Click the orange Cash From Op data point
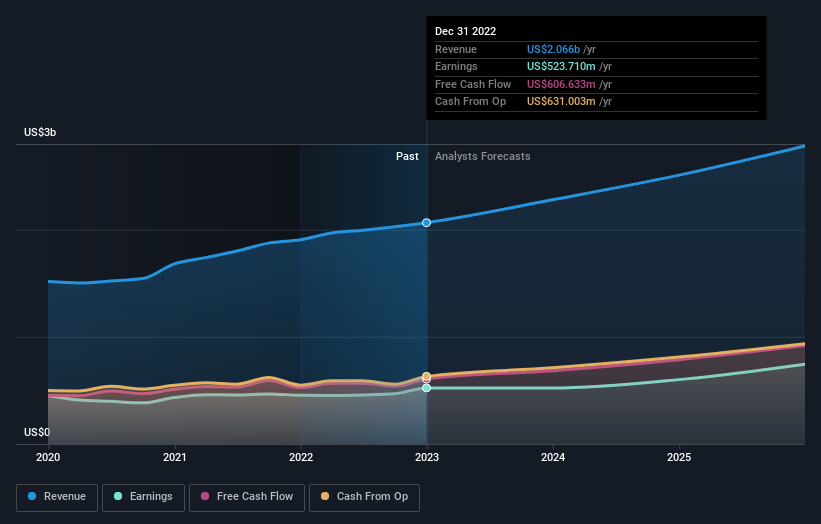 click(x=427, y=376)
